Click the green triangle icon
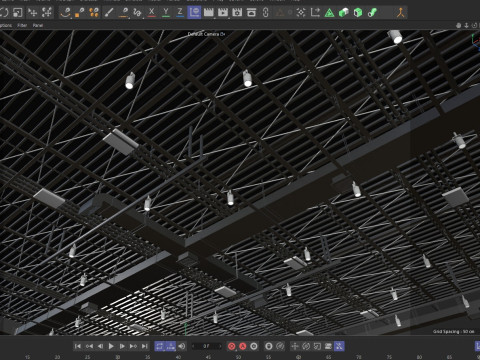Viewport: 480px width, 360px height. click(x=329, y=13)
